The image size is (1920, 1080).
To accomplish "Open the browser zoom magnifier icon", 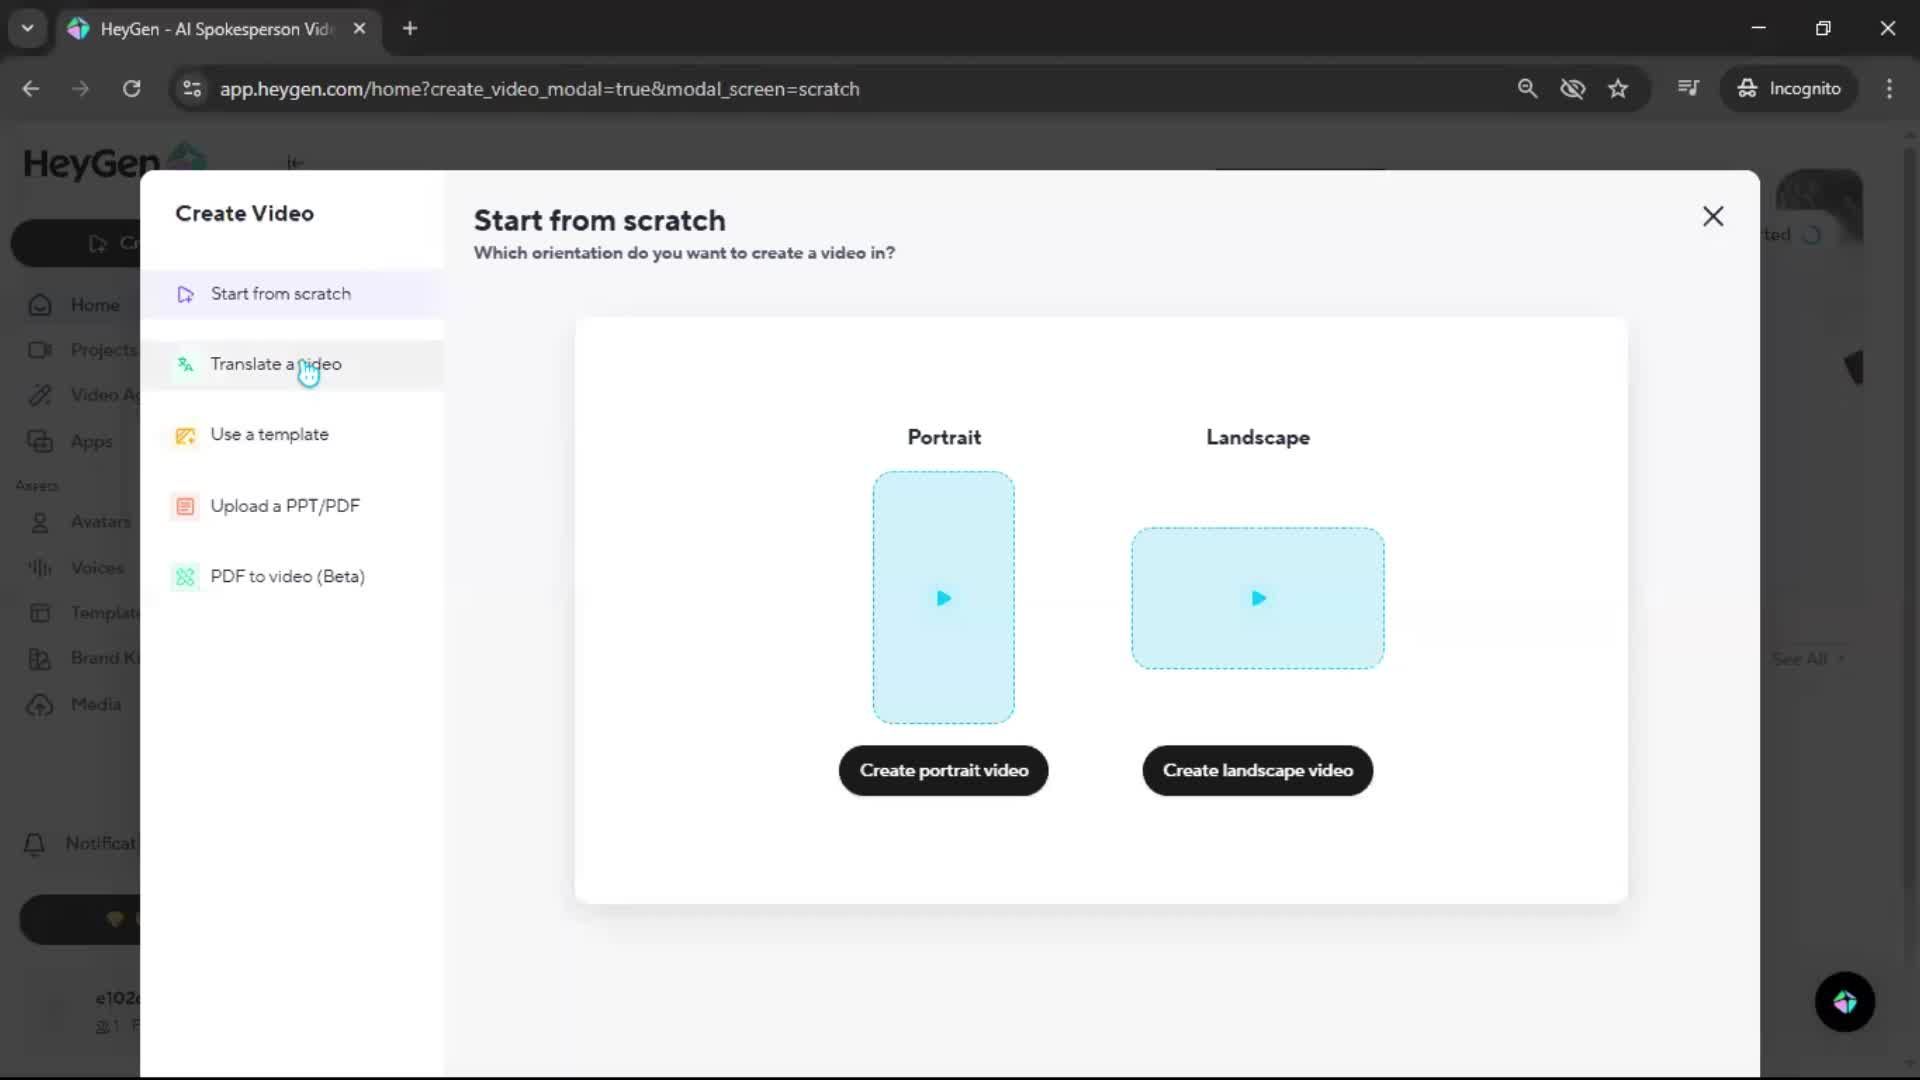I will [1527, 88].
